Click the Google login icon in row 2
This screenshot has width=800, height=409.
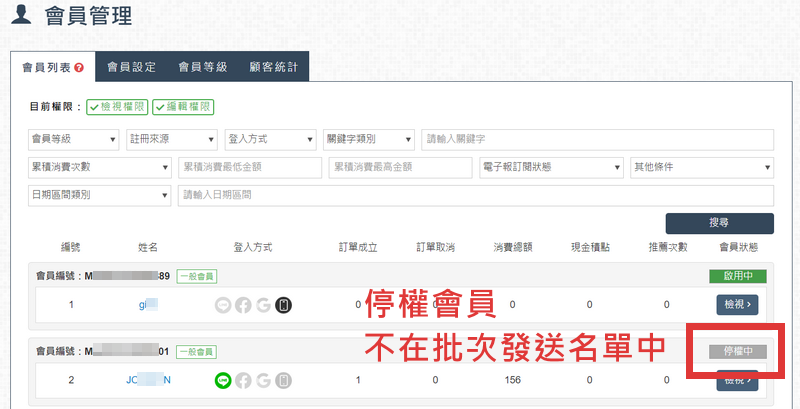coord(263,380)
